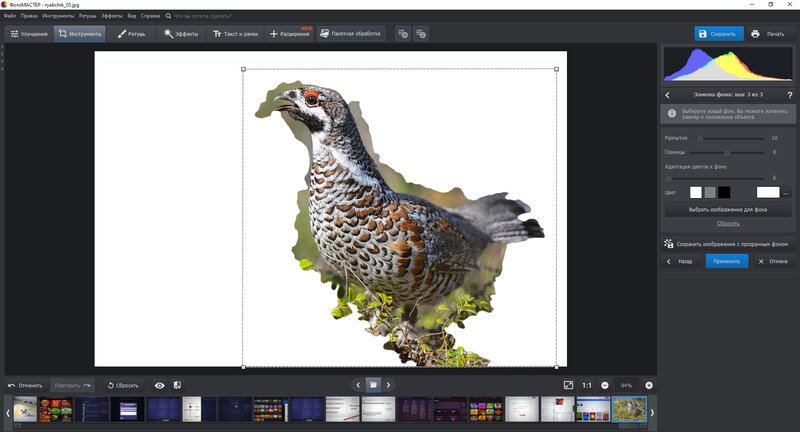Show next thumbnails with the right filmstrip arrow

(652, 413)
